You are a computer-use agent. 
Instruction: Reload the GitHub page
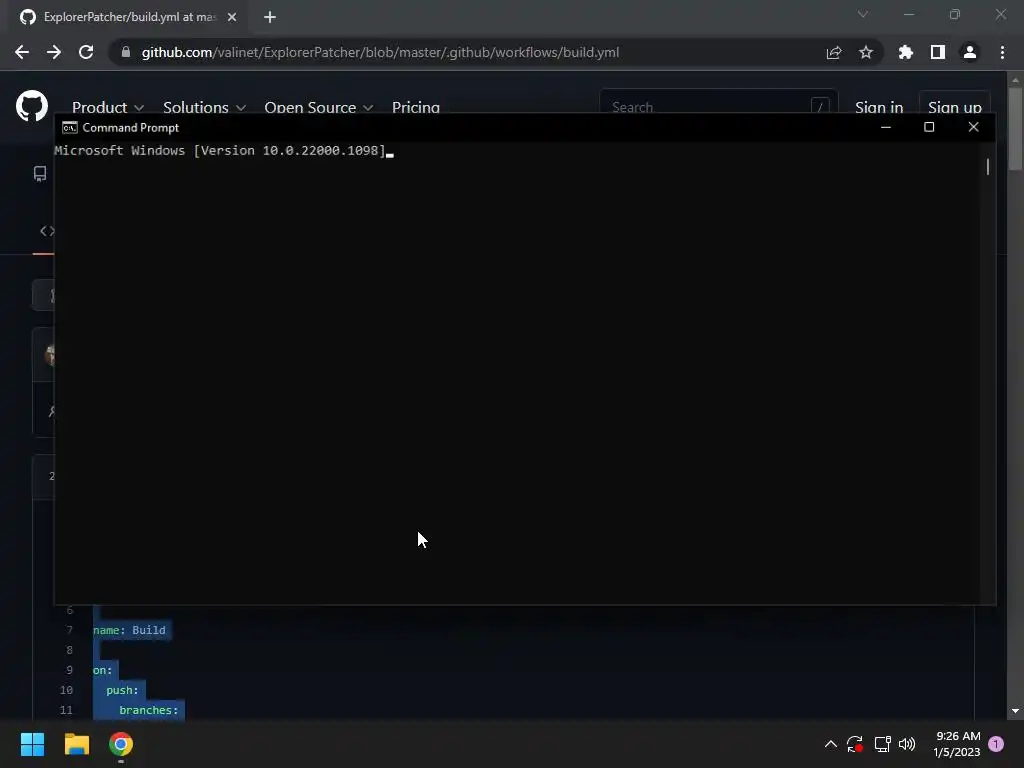point(86,52)
